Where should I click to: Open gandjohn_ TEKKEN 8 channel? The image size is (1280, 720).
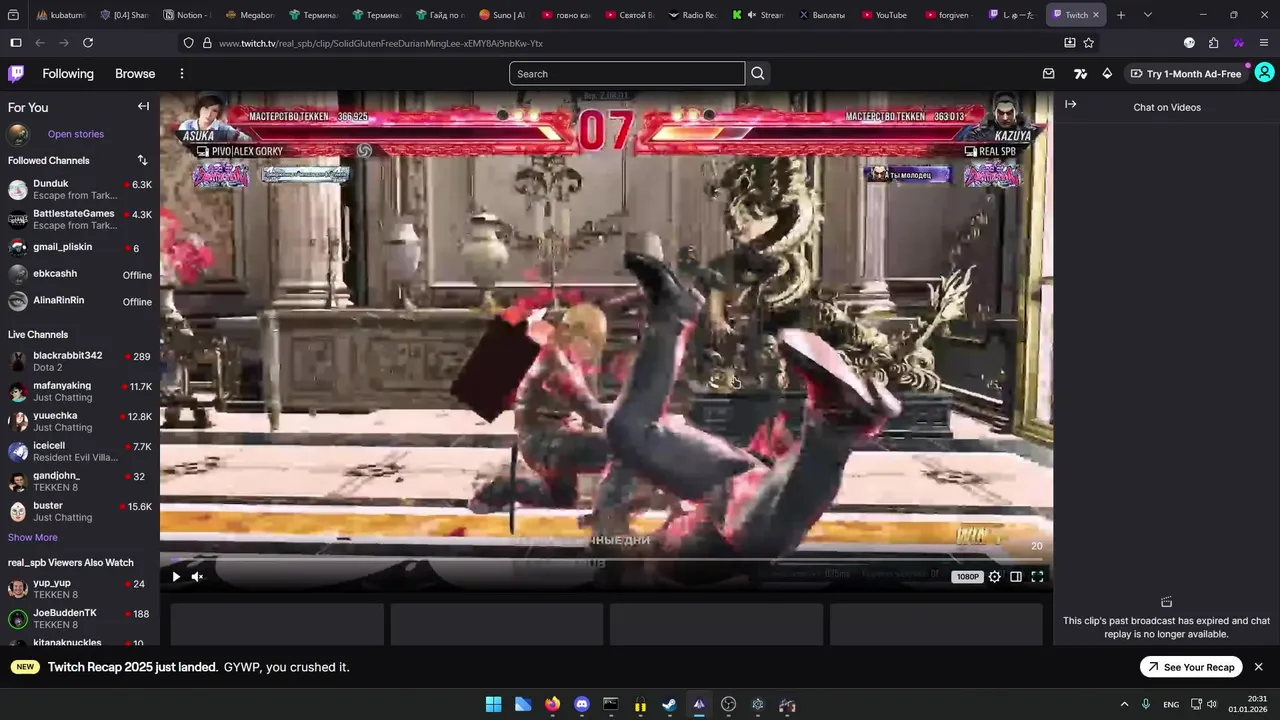point(80,481)
